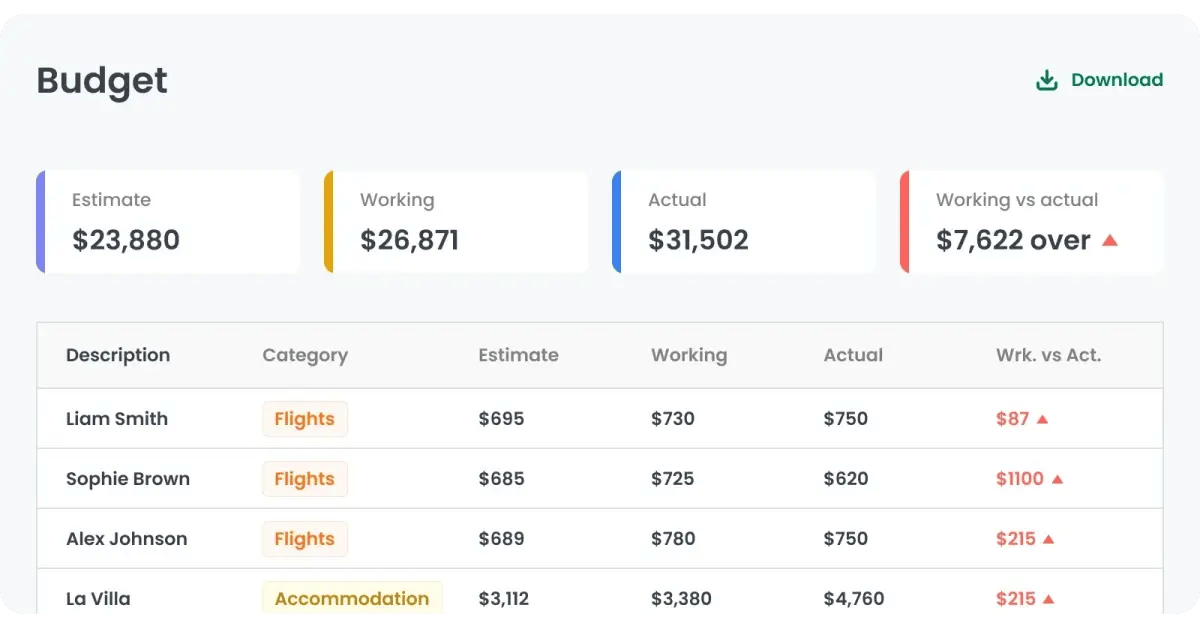The width and height of the screenshot is (1200, 628).
Task: Select the Working summary card
Action: 456,222
